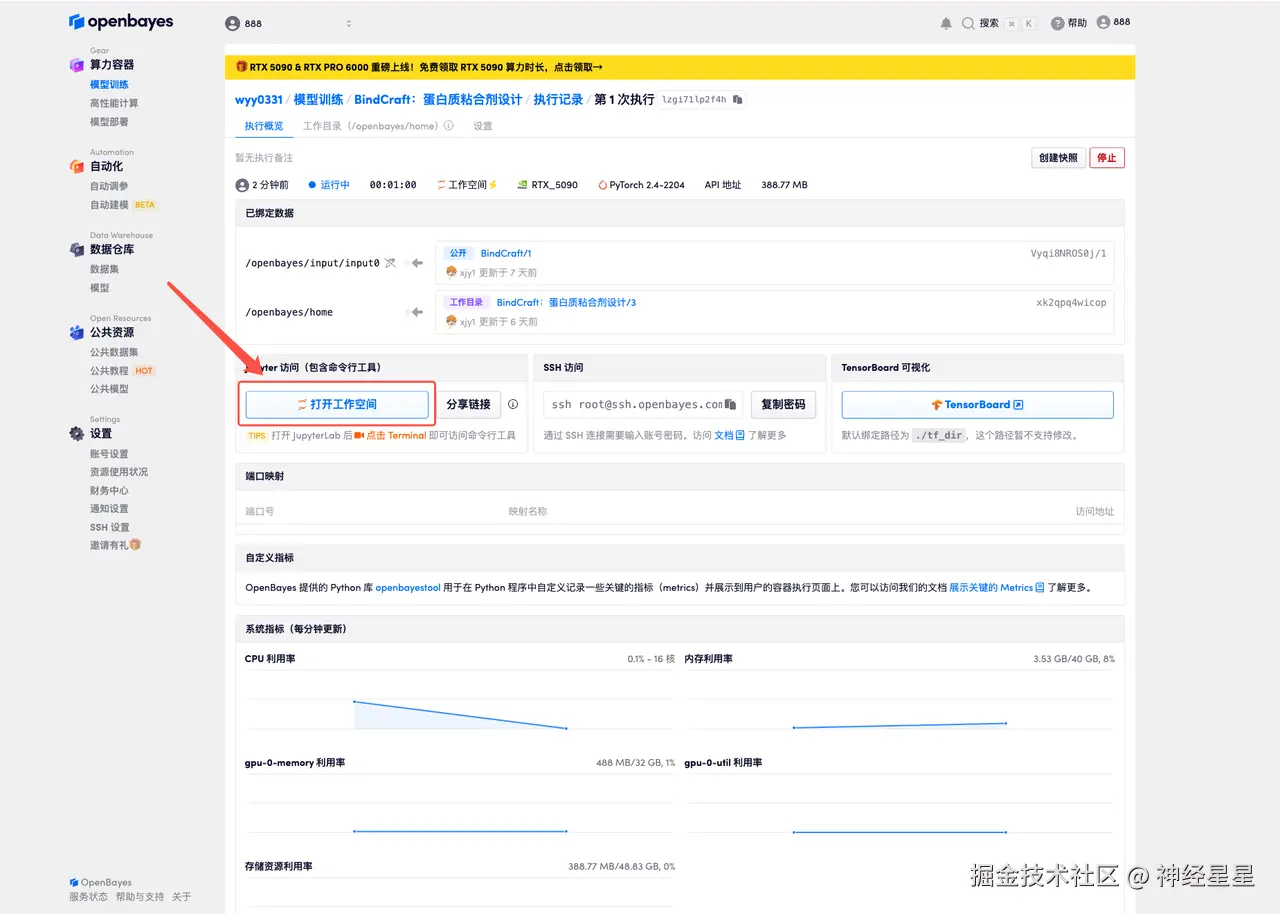The width and height of the screenshot is (1280, 914).
Task: Click the xjy1 avatar in BindCraft/1 row
Action: point(451,272)
